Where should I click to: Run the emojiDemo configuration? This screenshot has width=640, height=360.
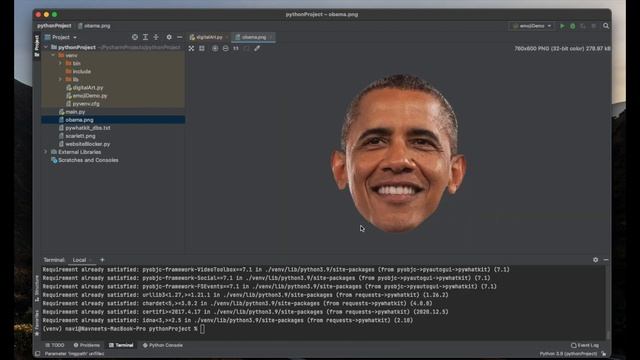coord(562,26)
